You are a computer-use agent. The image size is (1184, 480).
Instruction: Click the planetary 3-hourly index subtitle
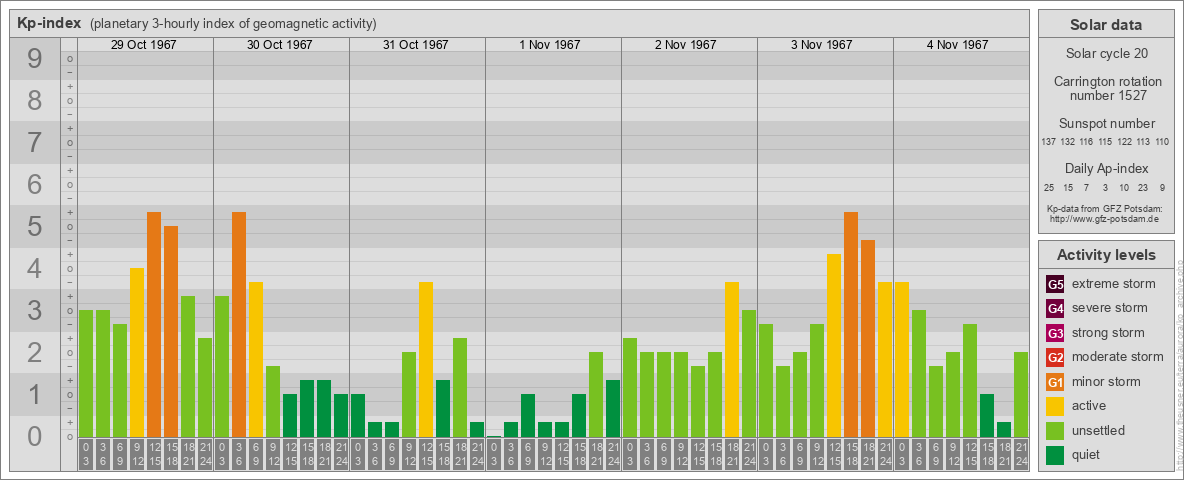233,24
